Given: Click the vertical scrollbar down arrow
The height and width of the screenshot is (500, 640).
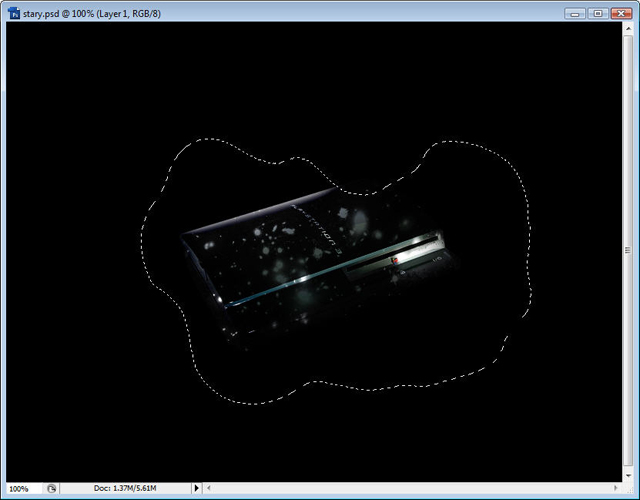Looking at the screenshot, I should 628,476.
